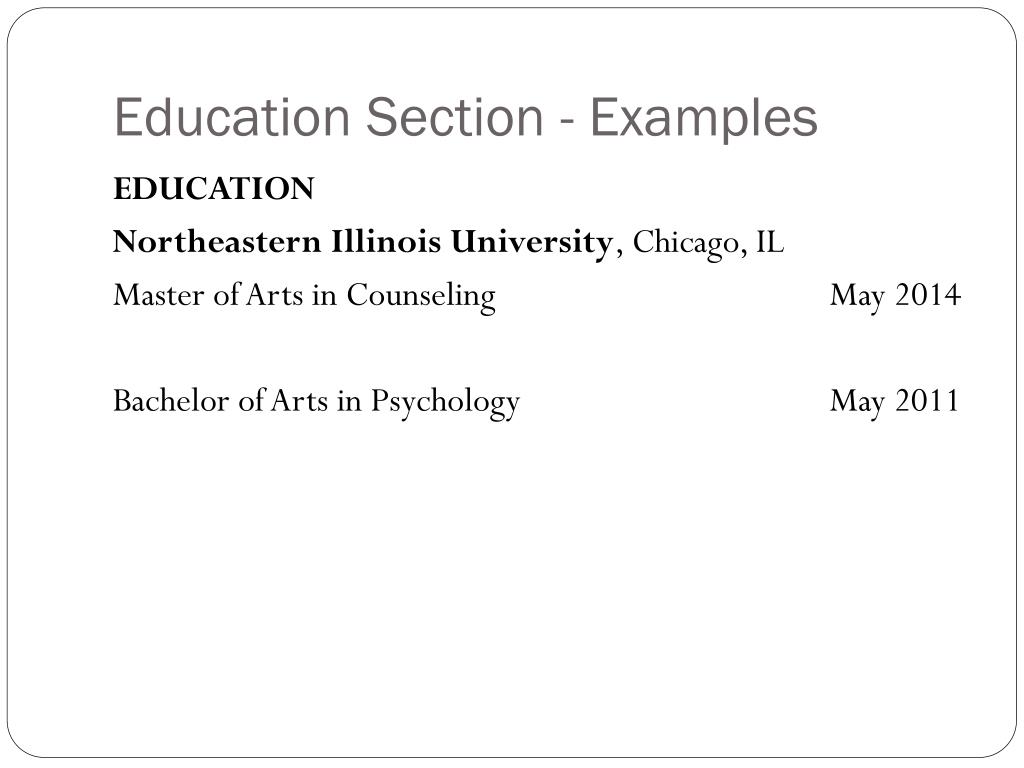The image size is (1024, 768).
Task: Select the bold EDUCATION heading
Action: click(x=214, y=189)
